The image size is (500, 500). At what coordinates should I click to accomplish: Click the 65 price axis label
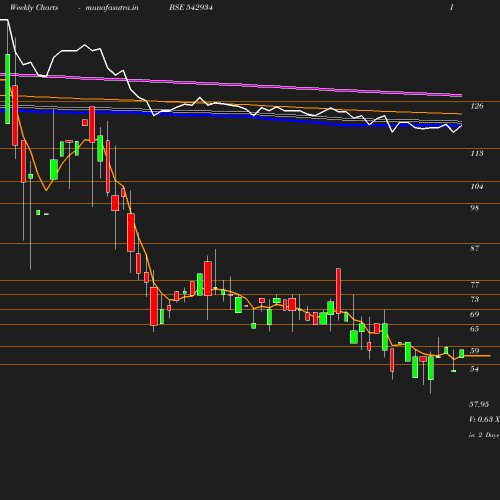[x=474, y=329]
